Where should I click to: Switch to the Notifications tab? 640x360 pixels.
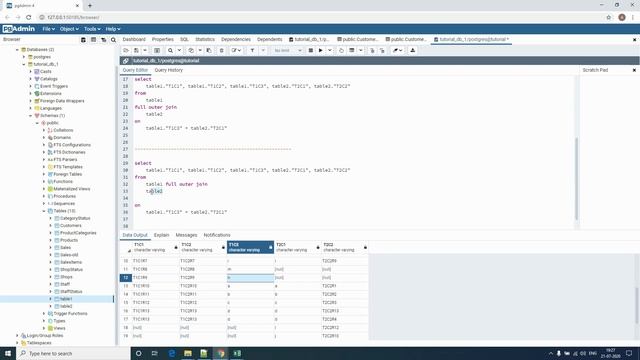point(217,235)
